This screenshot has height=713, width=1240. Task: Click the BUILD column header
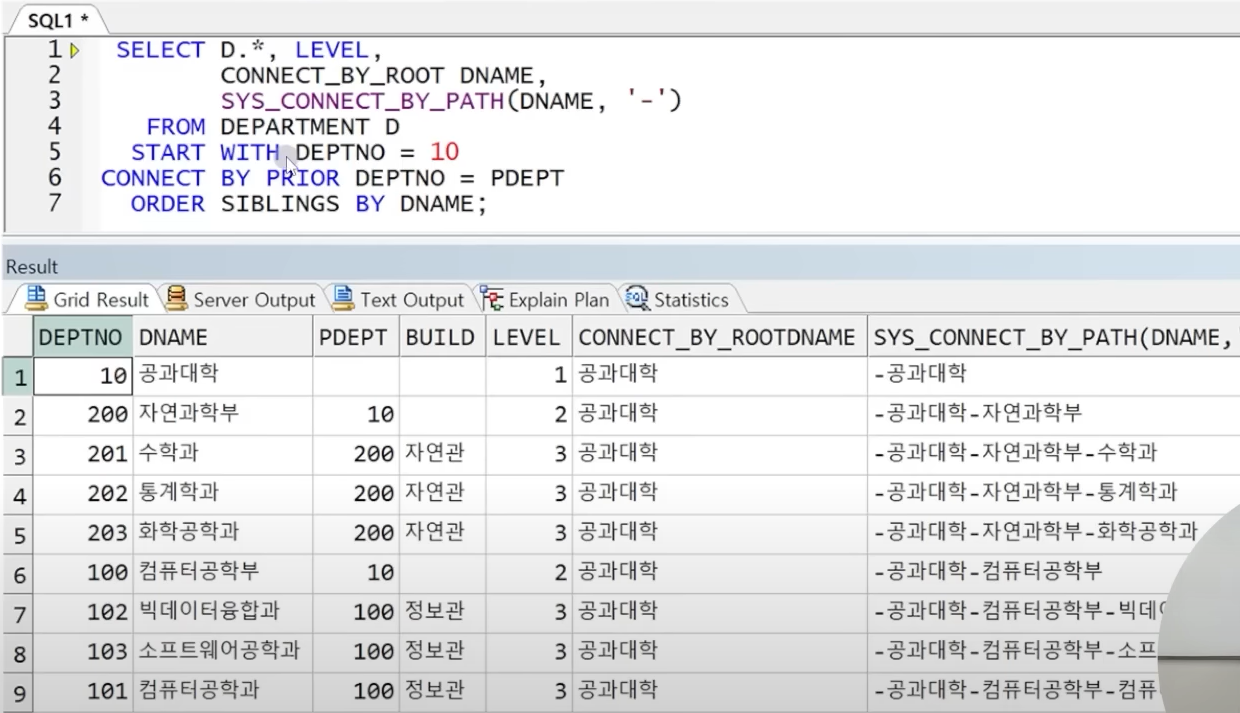(x=443, y=338)
